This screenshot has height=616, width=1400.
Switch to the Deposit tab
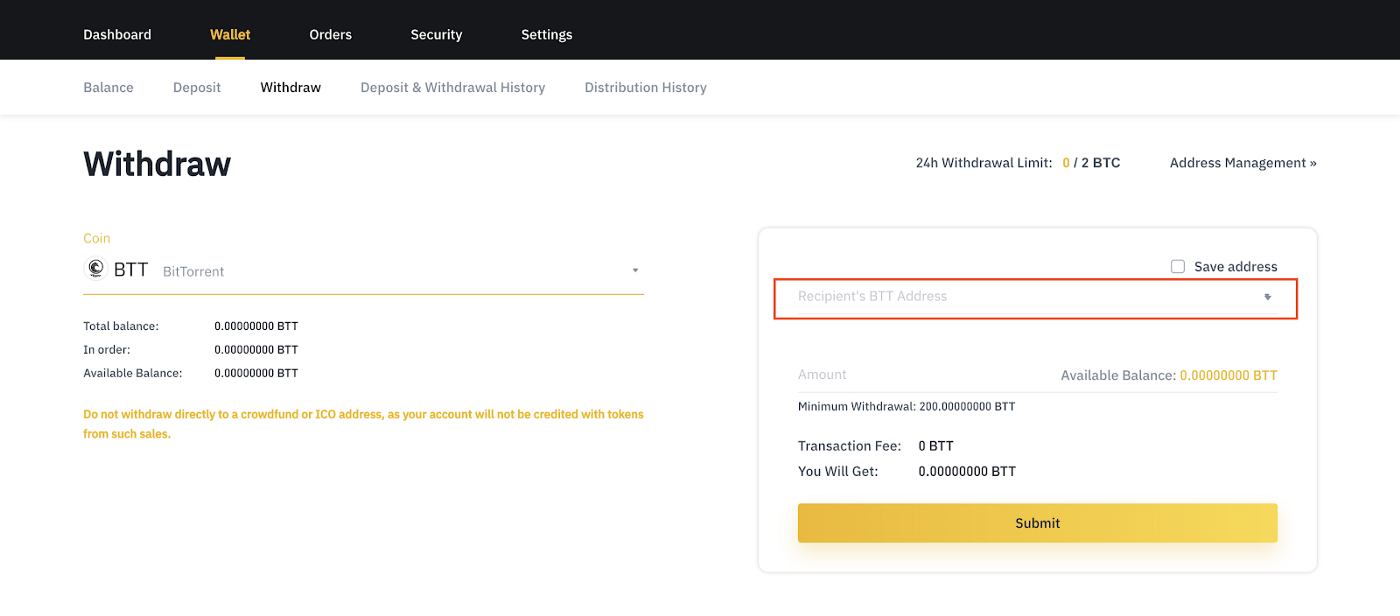197,87
